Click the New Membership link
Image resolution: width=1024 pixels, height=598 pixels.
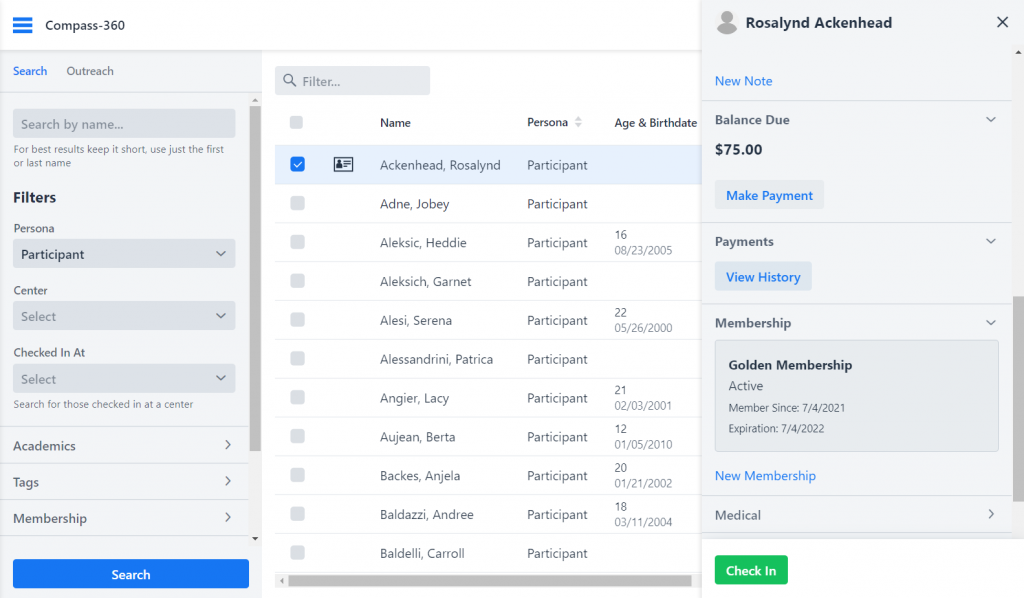[x=765, y=476]
